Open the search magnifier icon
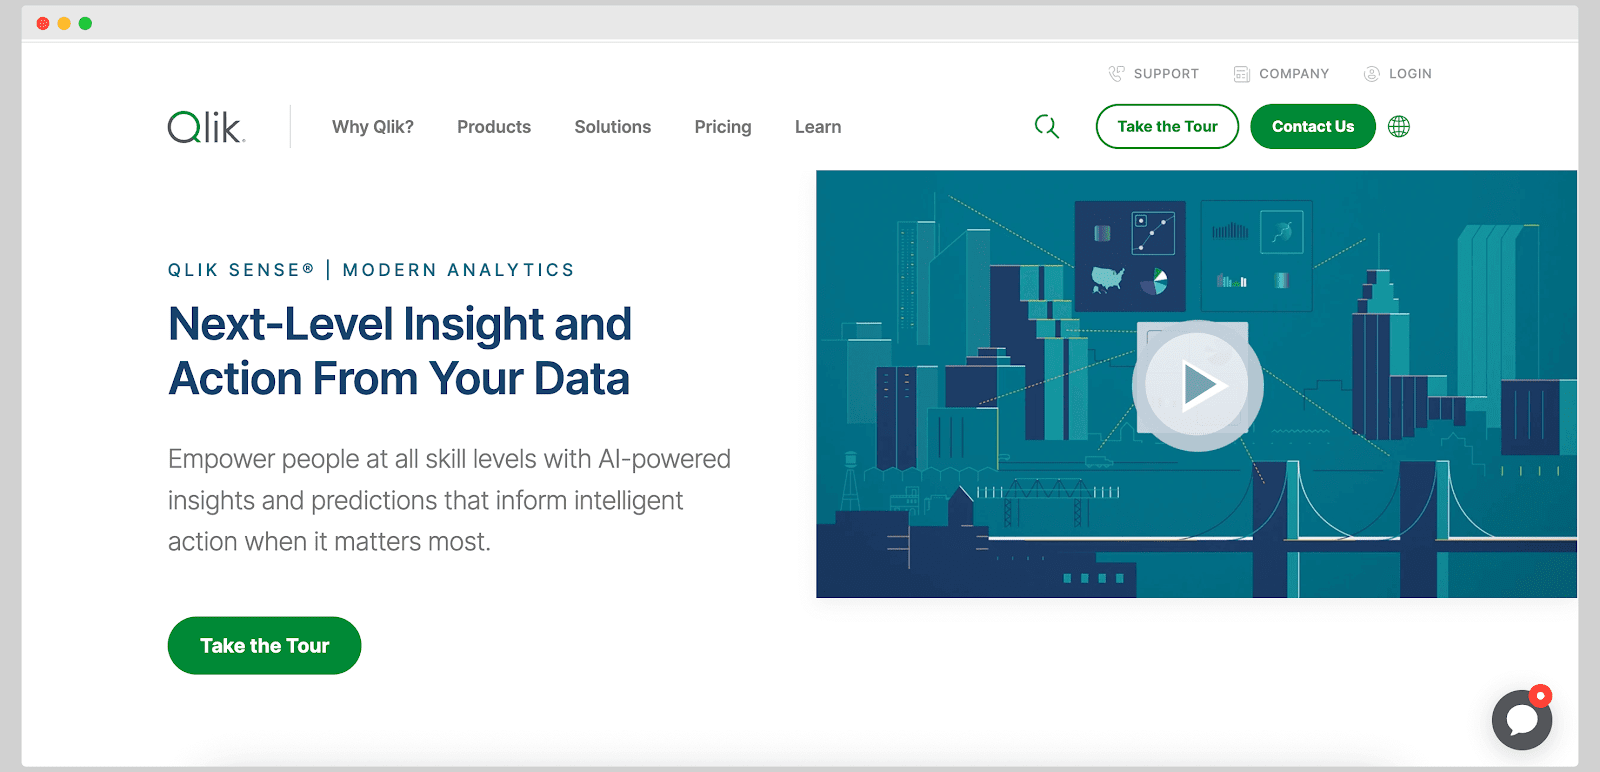The image size is (1600, 772). coord(1047,126)
